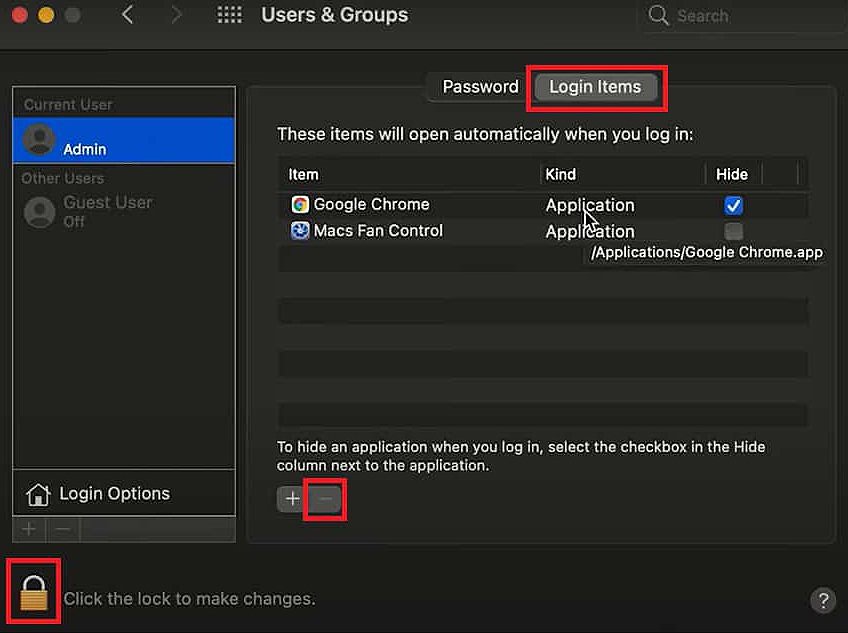Check Hide for Macs Fan Control
This screenshot has width=848, height=633.
[x=733, y=232]
